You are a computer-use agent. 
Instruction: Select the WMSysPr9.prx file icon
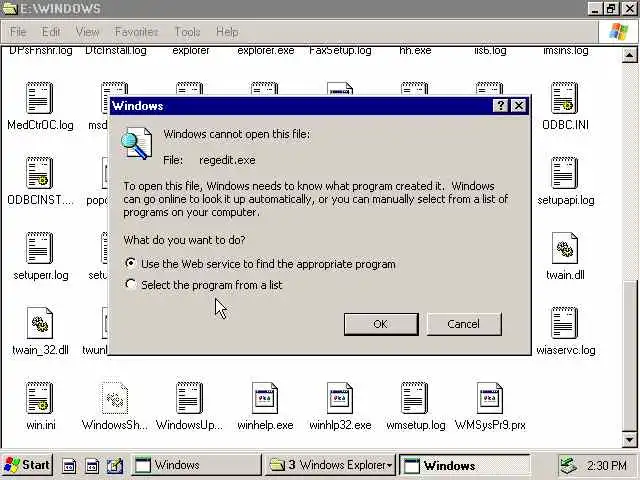coord(490,398)
